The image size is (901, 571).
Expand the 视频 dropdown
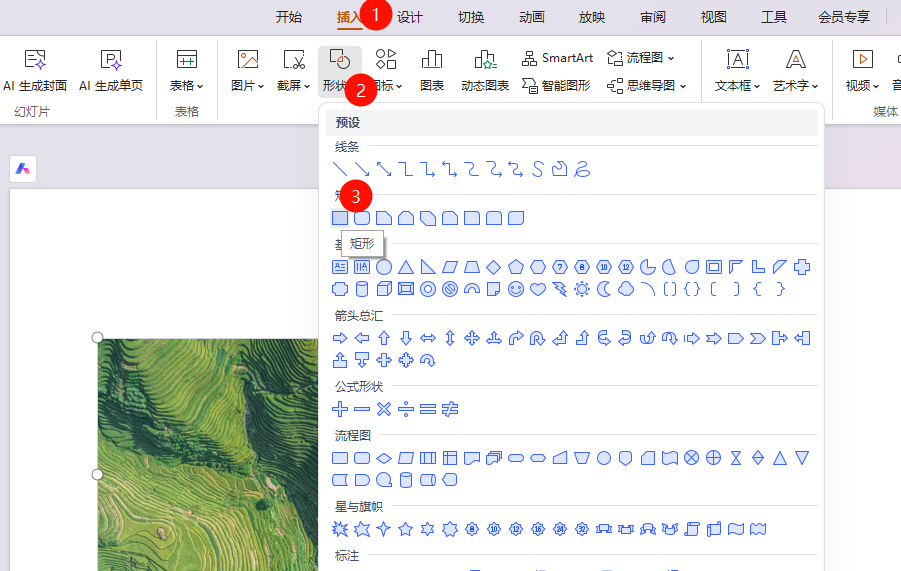tap(863, 71)
